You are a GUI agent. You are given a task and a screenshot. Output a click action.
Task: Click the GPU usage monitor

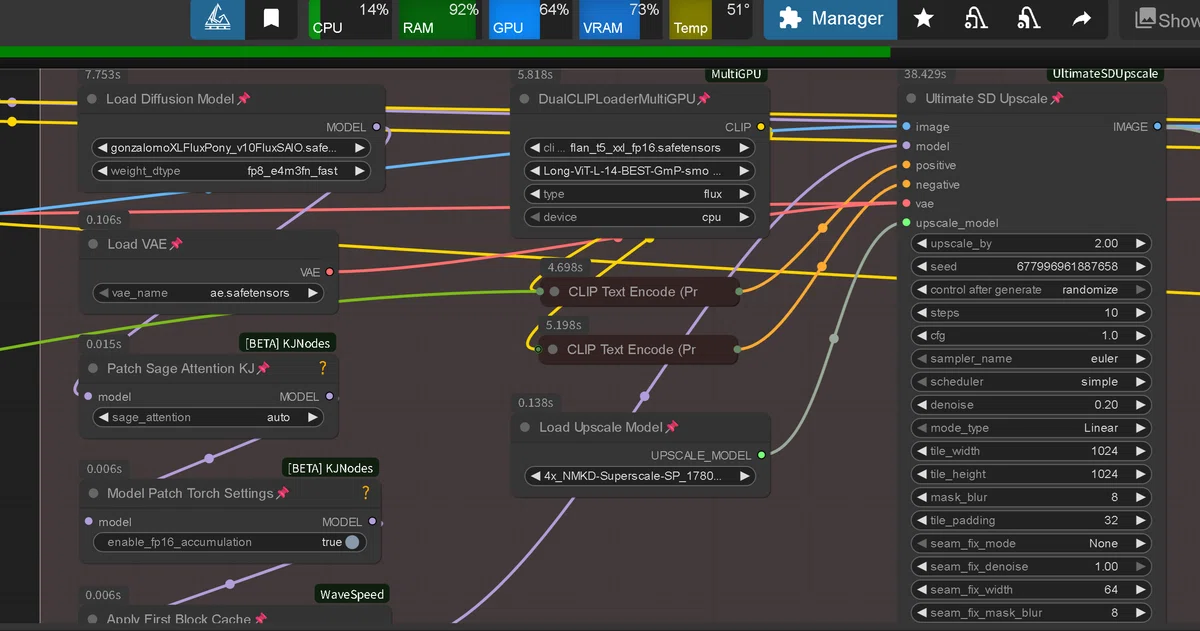click(530, 19)
